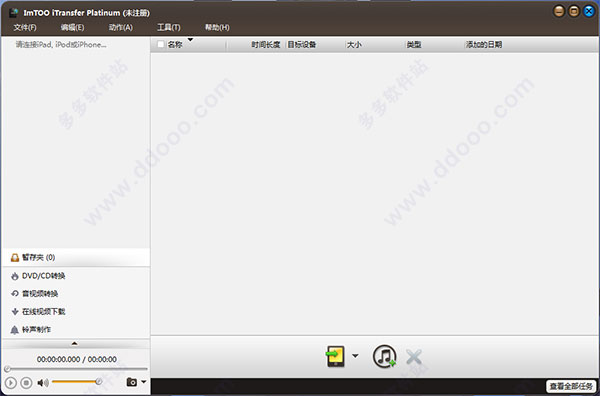Collapse the preview panel with up arrow
600x396 pixels.
pyautogui.click(x=75, y=344)
